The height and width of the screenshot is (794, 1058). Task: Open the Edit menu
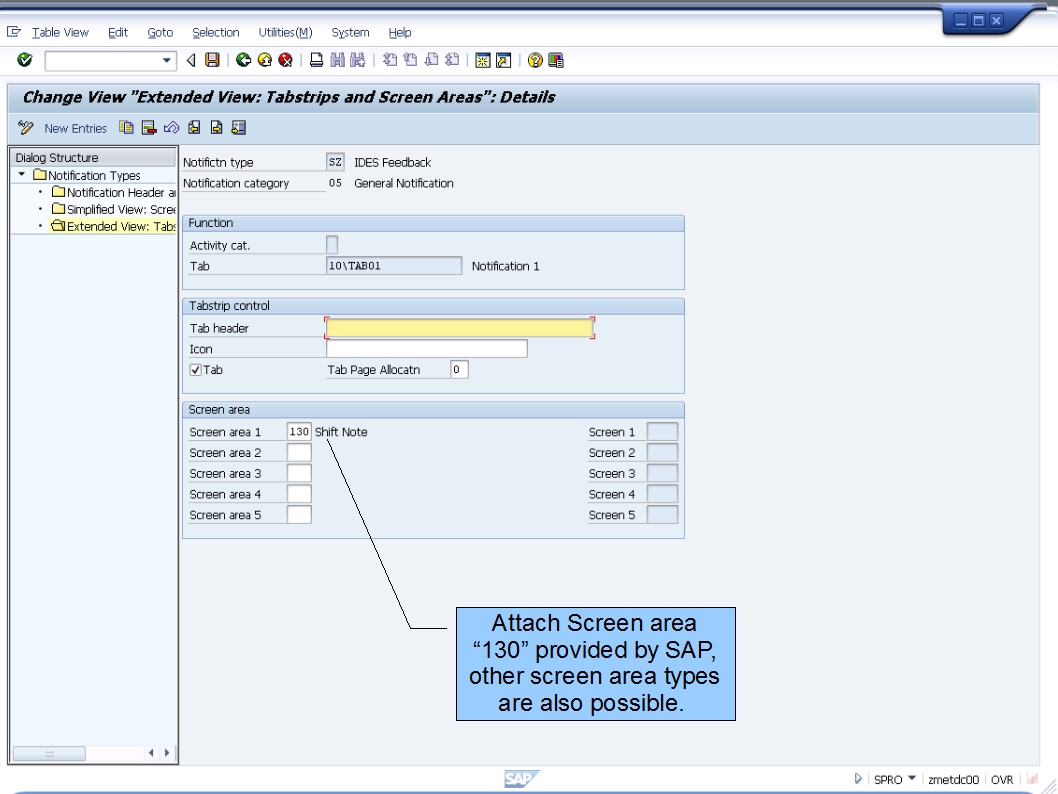coord(117,32)
